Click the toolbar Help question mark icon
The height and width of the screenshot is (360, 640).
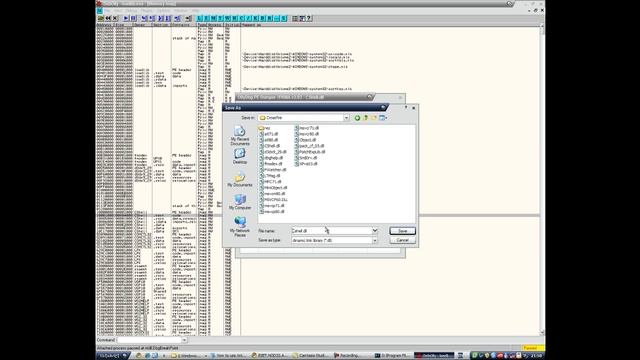point(309,18)
